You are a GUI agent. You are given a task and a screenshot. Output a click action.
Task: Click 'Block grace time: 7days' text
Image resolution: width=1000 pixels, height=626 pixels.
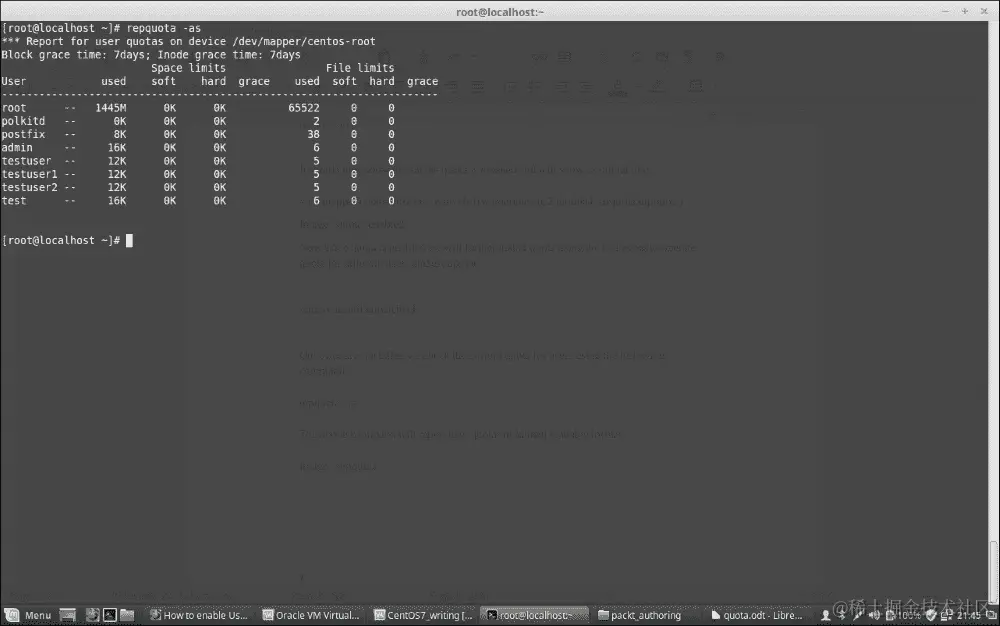pyautogui.click(x=75, y=55)
